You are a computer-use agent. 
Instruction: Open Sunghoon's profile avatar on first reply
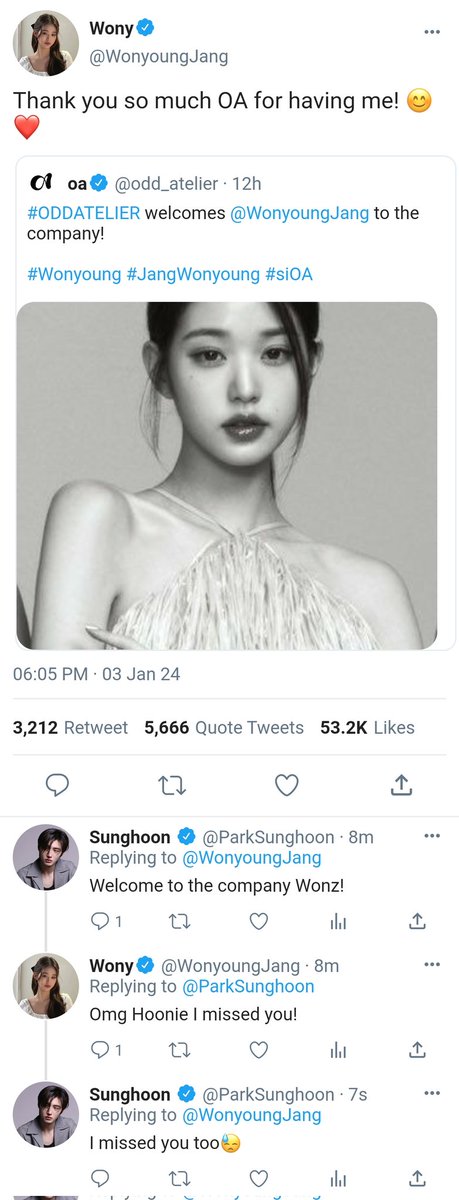point(46,857)
